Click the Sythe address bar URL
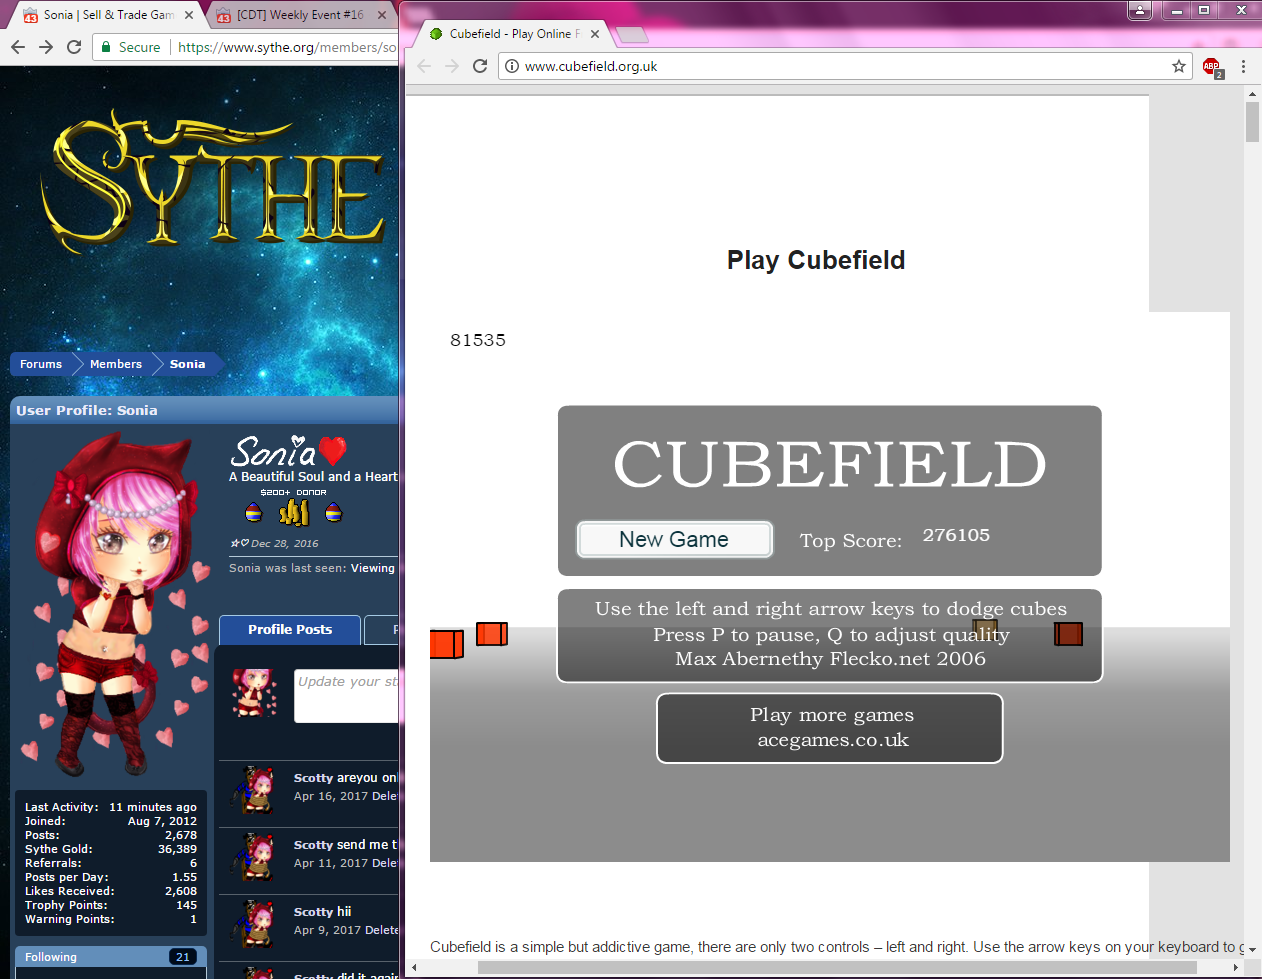Viewport: 1262px width, 979px height. [x=287, y=47]
